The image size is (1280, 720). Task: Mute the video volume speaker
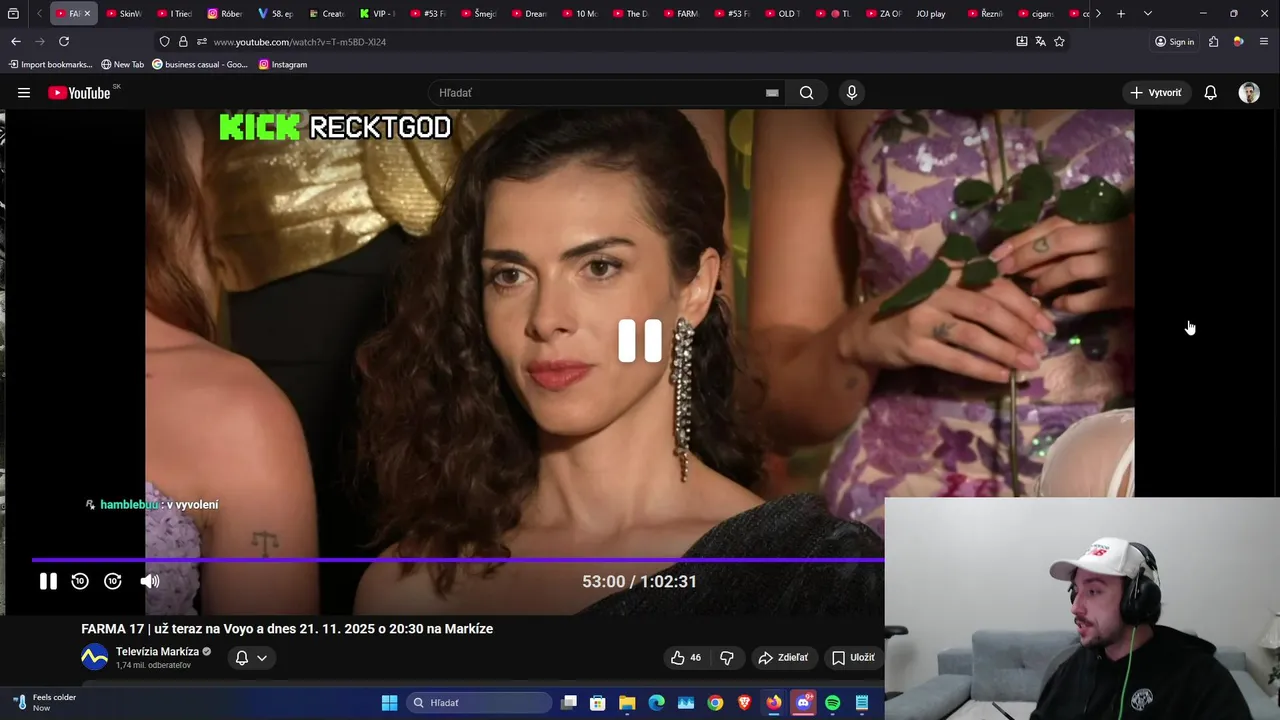(150, 581)
